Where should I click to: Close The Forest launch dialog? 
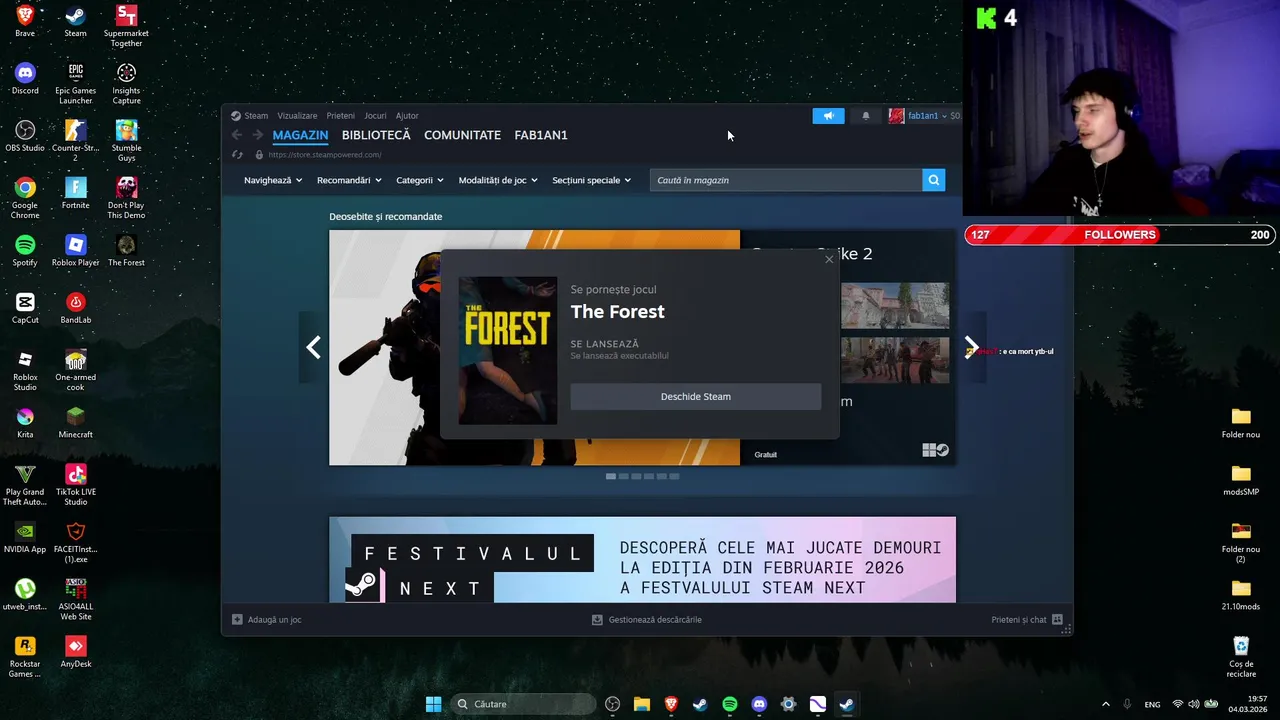(829, 260)
